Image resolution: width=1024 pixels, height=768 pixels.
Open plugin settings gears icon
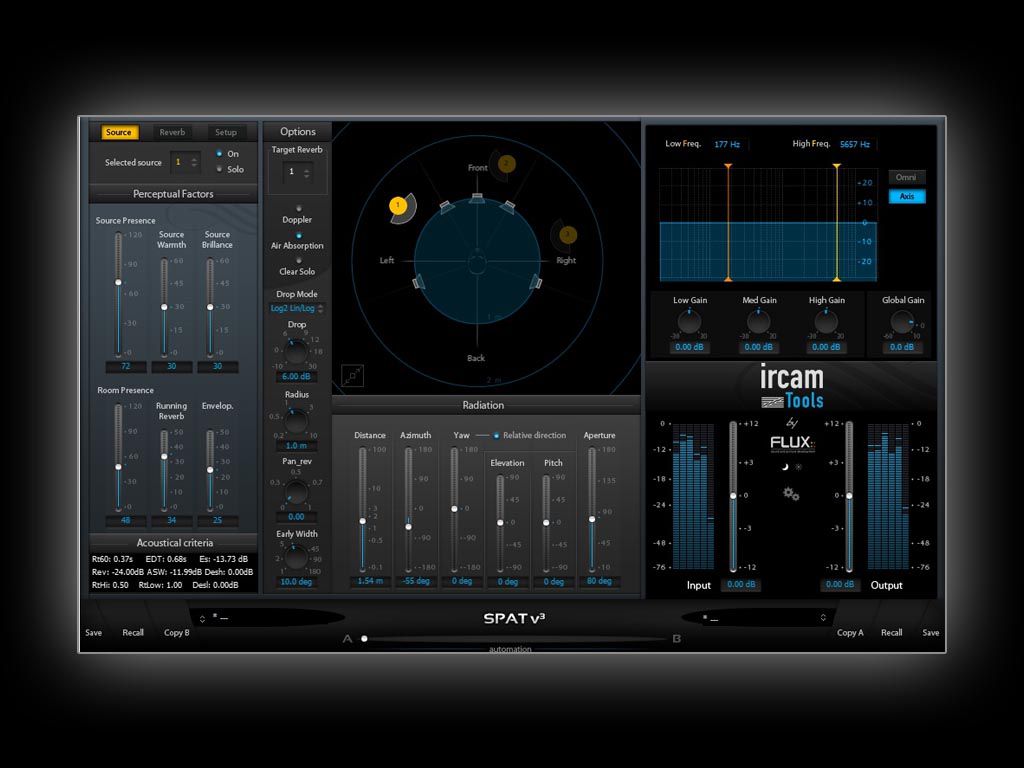pyautogui.click(x=791, y=494)
